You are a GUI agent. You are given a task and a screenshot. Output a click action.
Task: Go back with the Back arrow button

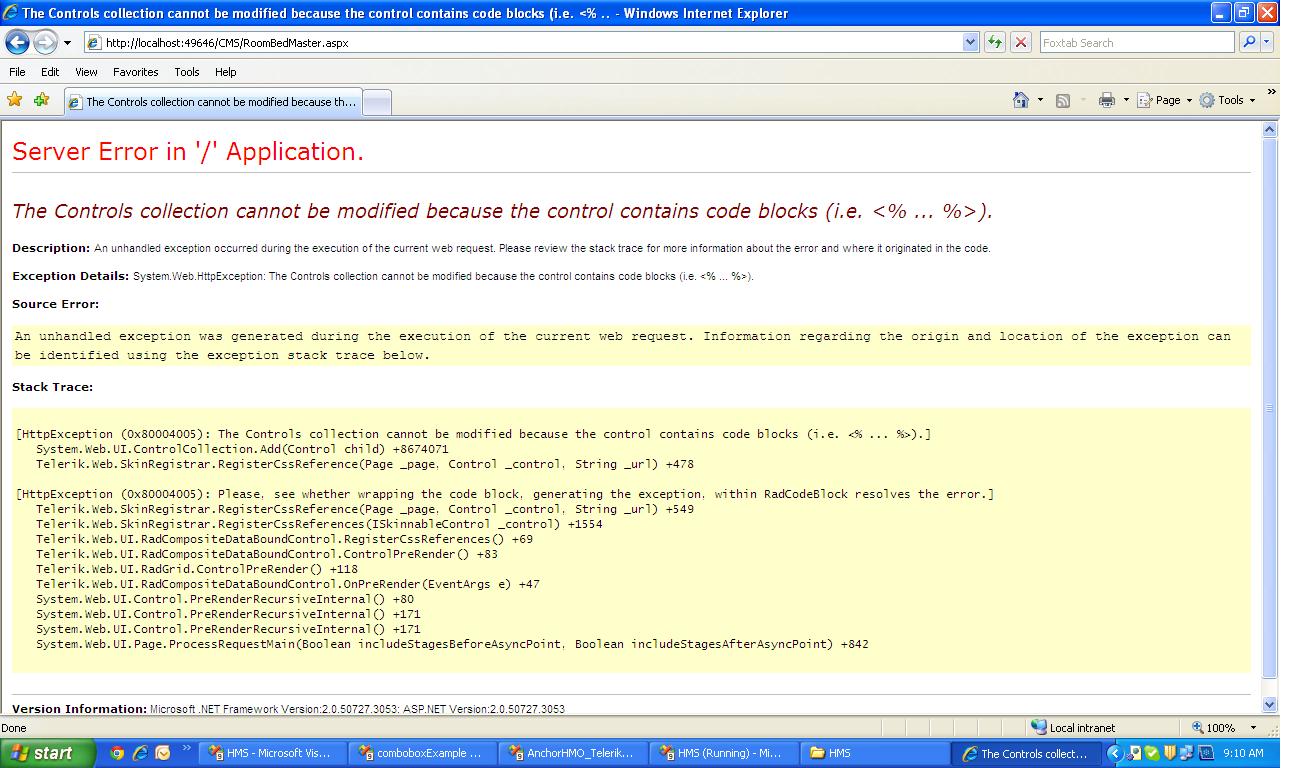18,42
